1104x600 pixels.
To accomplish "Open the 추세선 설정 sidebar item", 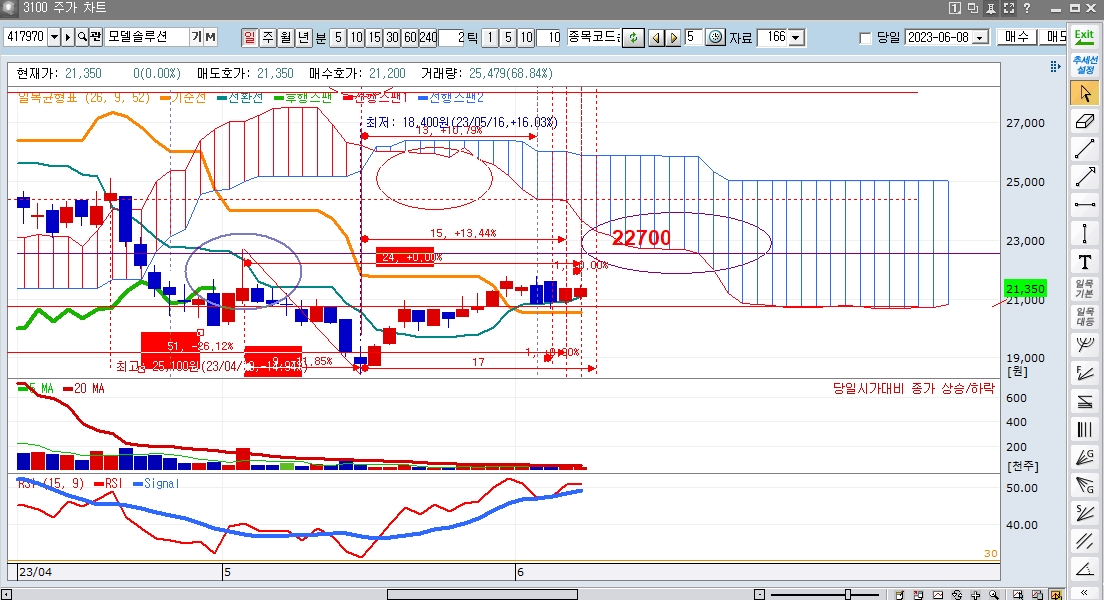I will (x=1084, y=64).
